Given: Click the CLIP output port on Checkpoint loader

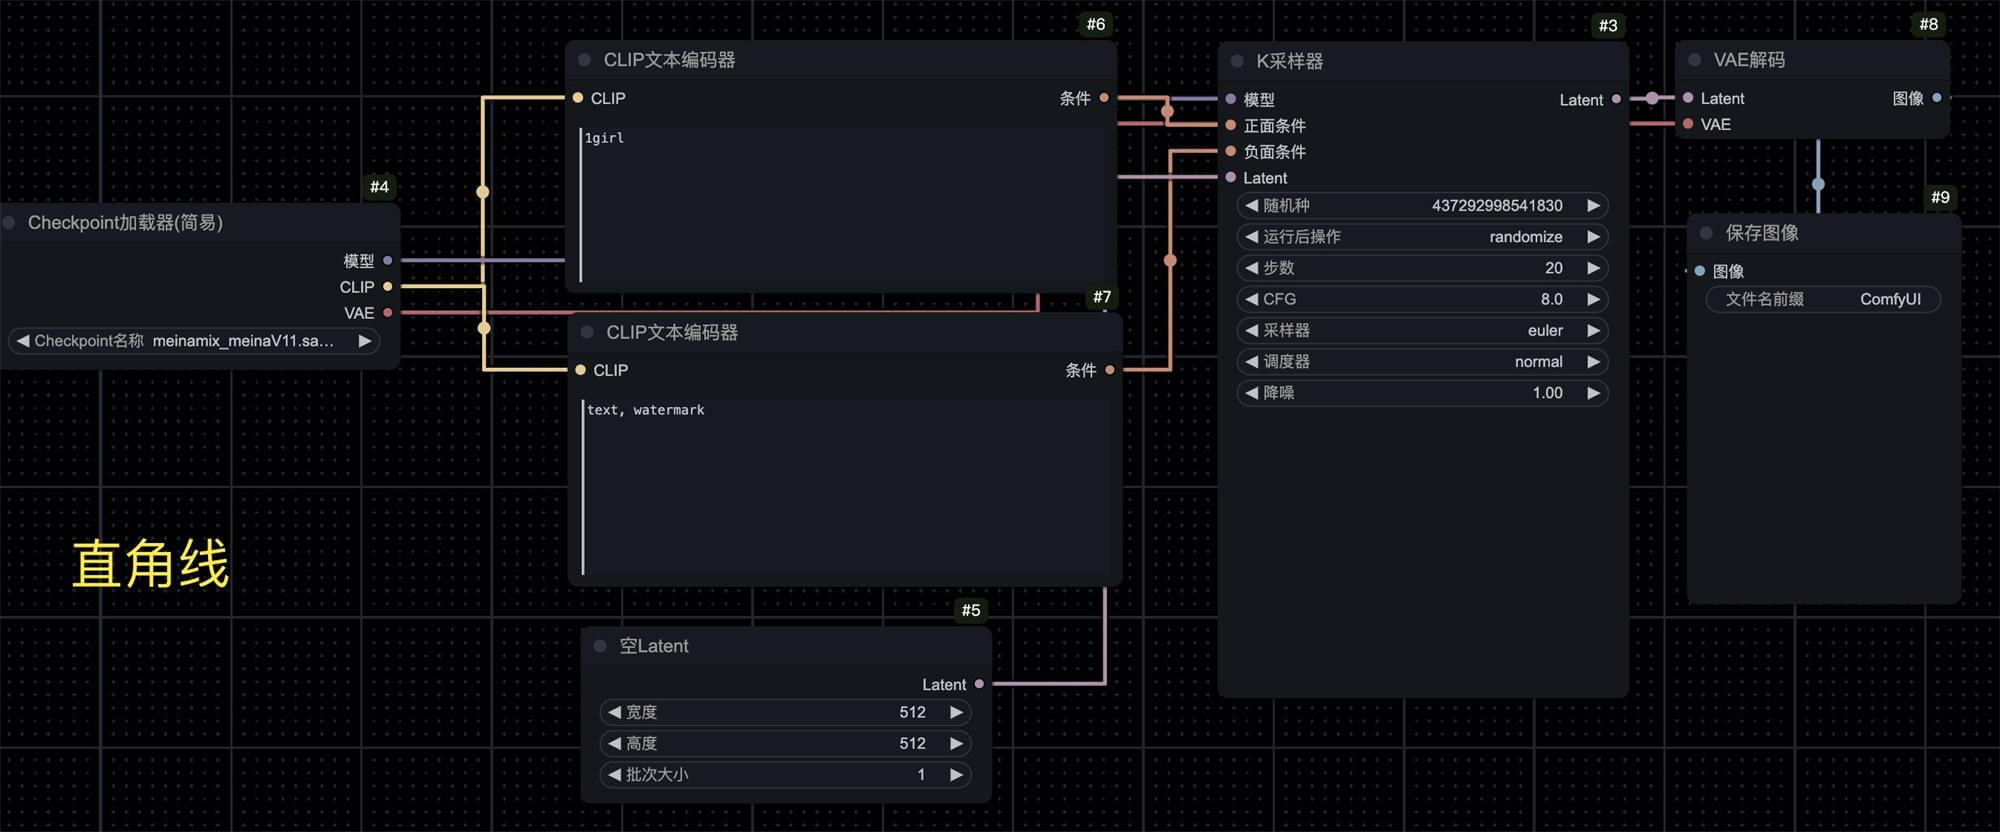Looking at the screenshot, I should (388, 287).
